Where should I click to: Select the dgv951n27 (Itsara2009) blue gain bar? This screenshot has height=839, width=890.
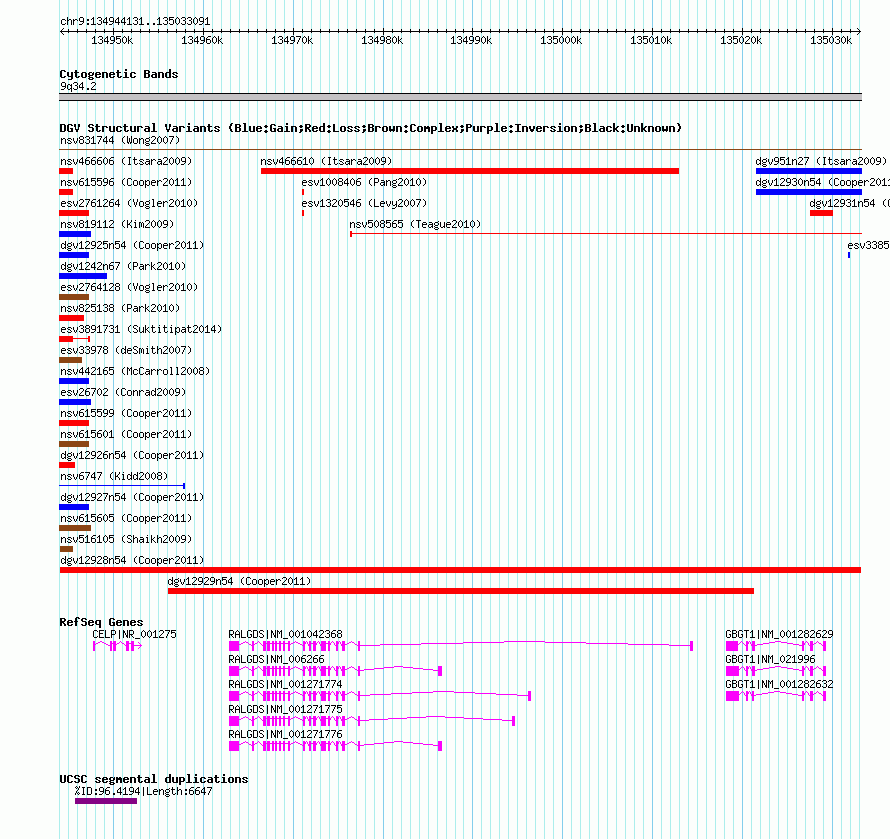(x=809, y=171)
